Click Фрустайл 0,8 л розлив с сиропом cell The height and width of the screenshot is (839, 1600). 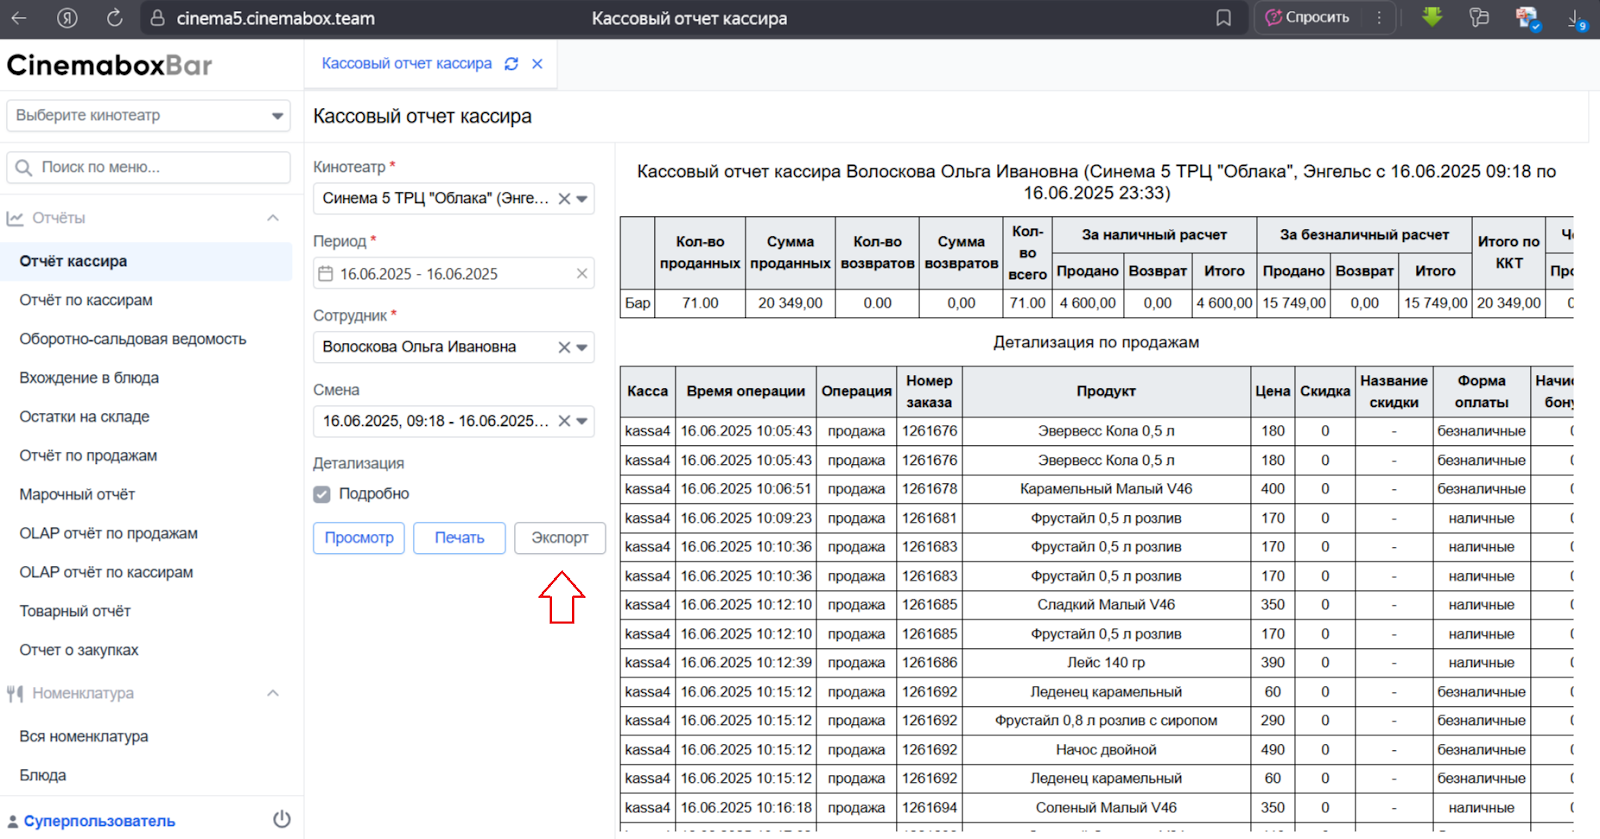coord(1106,721)
